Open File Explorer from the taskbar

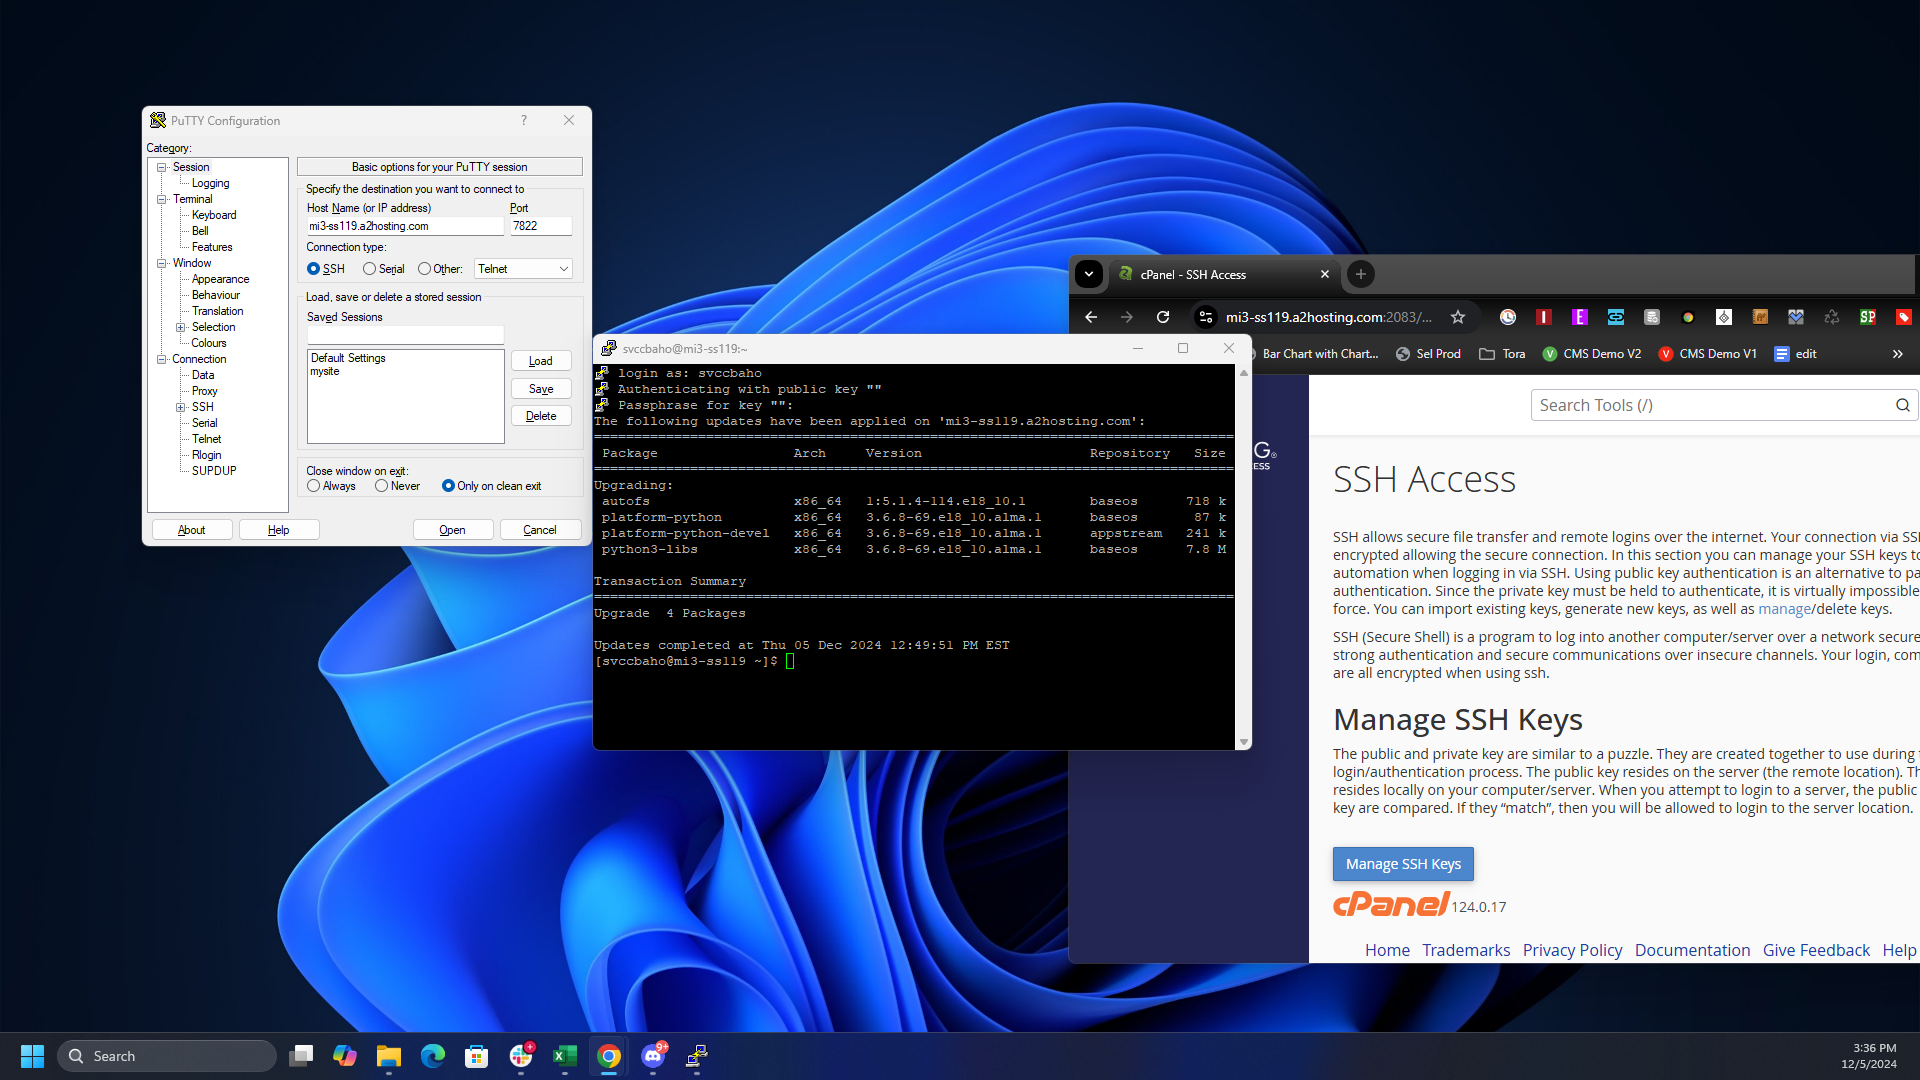pyautogui.click(x=389, y=1056)
